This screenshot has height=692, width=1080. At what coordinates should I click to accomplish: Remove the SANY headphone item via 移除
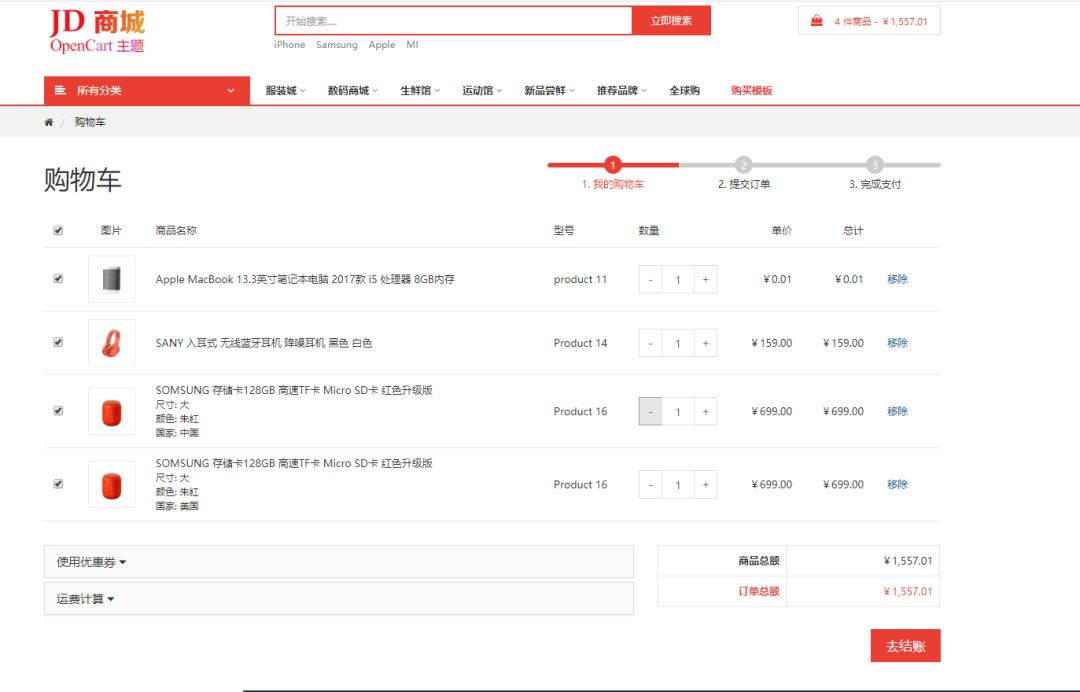(897, 343)
